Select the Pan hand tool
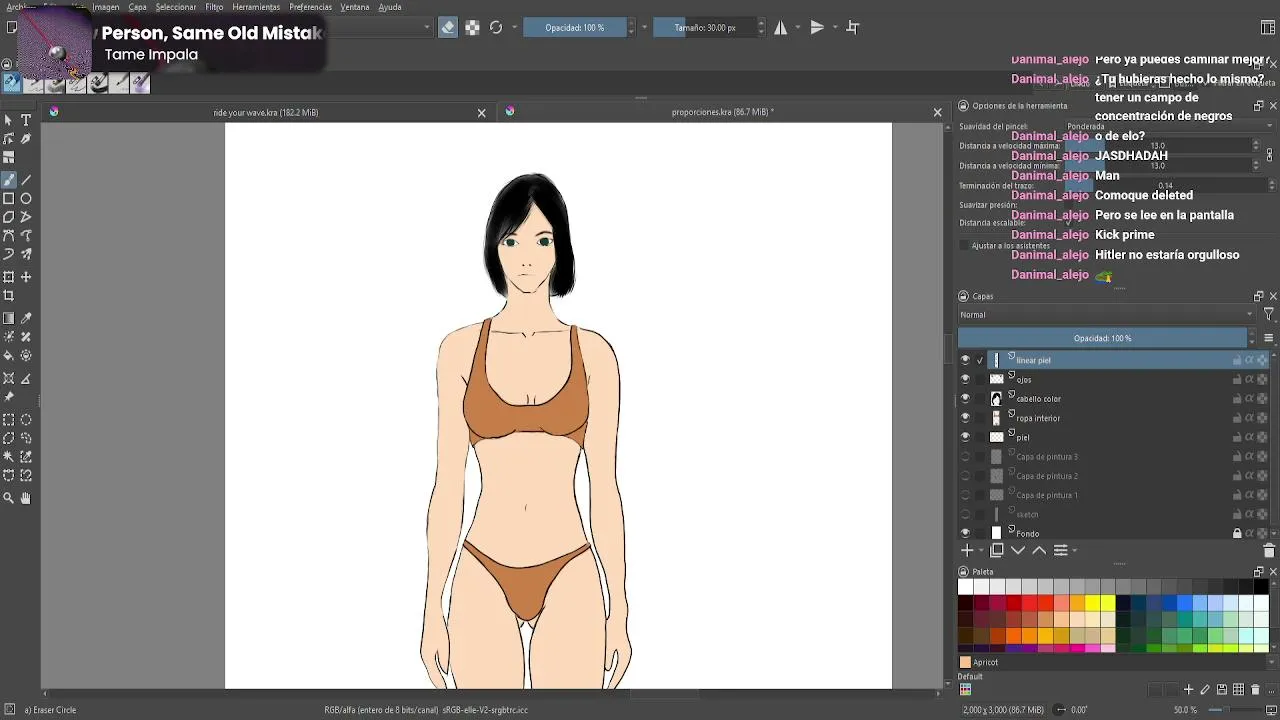 (26, 498)
